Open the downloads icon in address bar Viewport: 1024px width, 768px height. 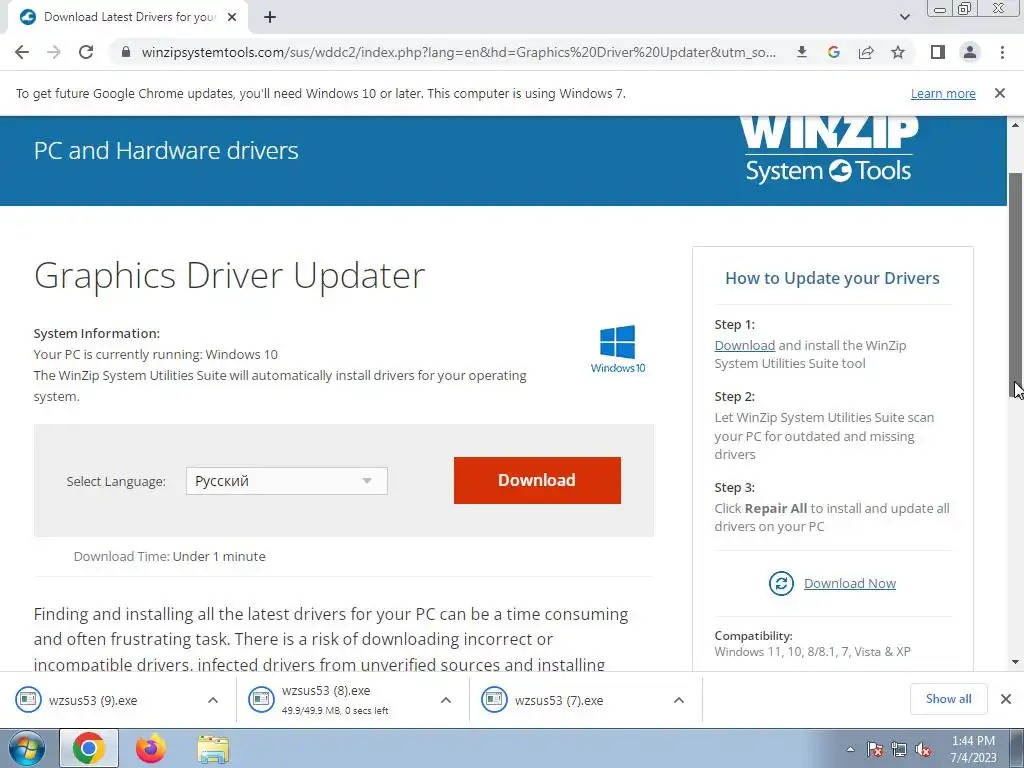802,52
